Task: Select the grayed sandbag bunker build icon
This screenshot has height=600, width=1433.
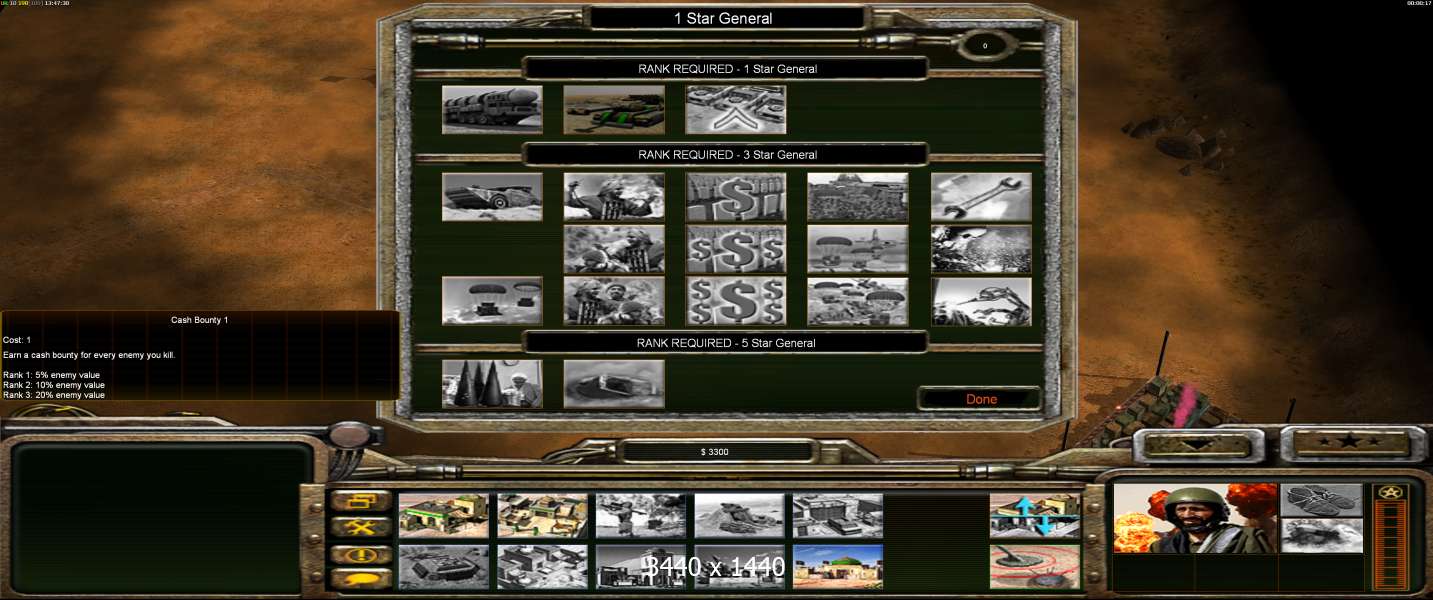Action: tap(739, 516)
